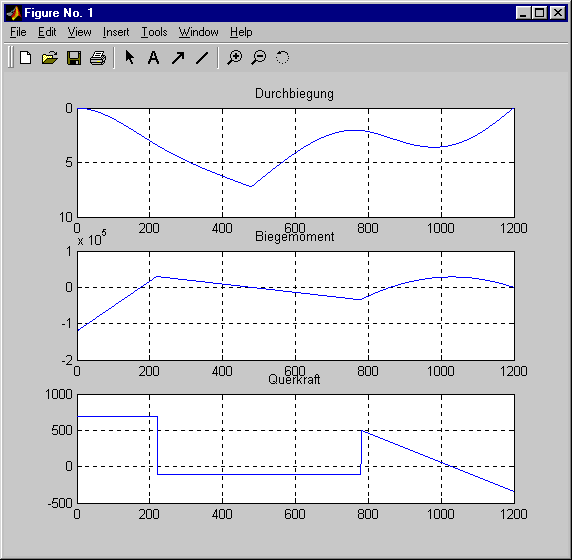Toggle the Rotate 3D tool
The image size is (572, 560).
pos(282,58)
